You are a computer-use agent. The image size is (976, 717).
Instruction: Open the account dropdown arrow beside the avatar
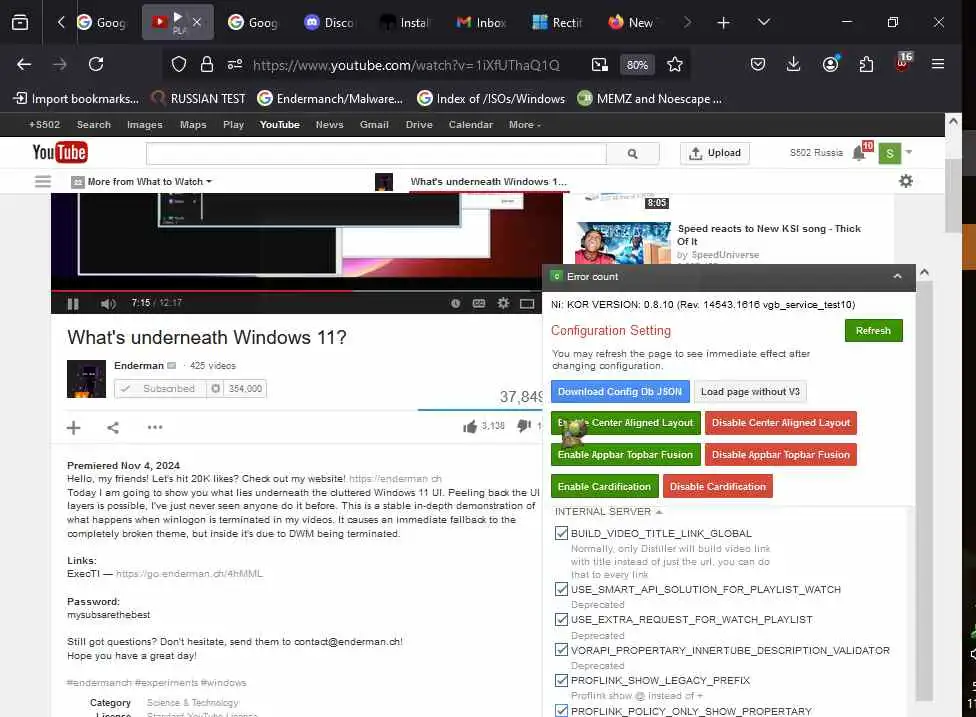(909, 152)
